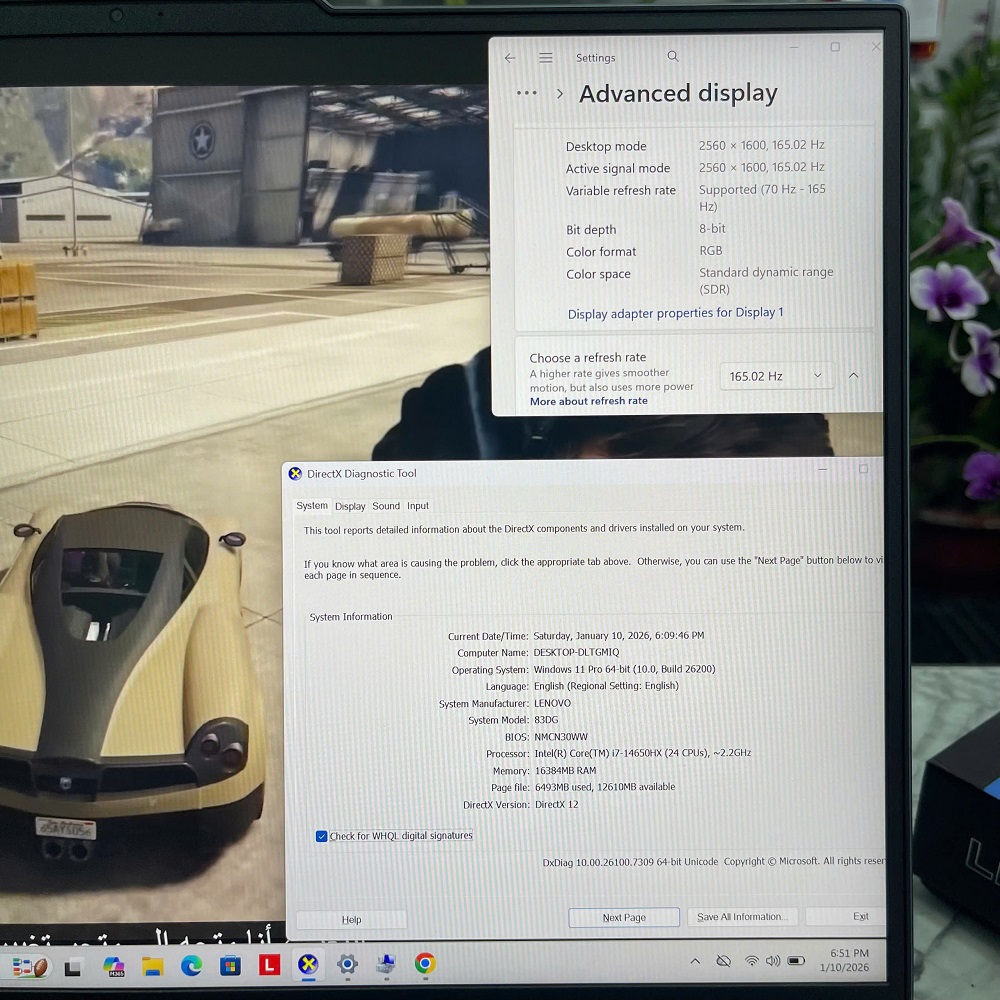This screenshot has width=1000, height=1000.
Task: Open the Input tab in DxDiag
Action: [418, 506]
